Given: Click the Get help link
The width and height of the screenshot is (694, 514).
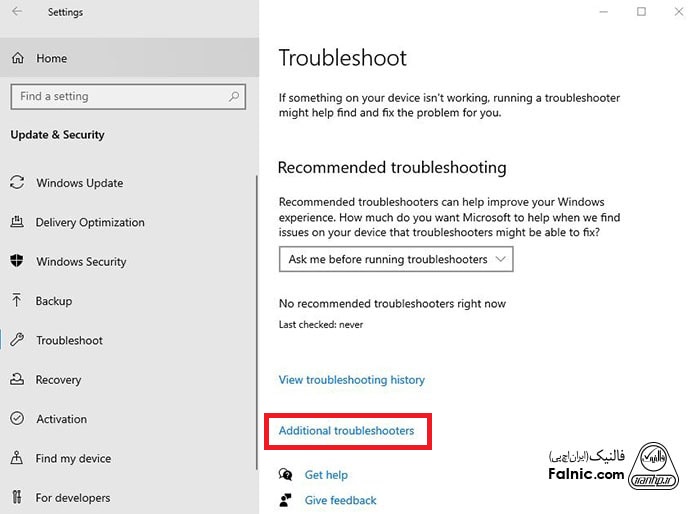Looking at the screenshot, I should point(326,475).
